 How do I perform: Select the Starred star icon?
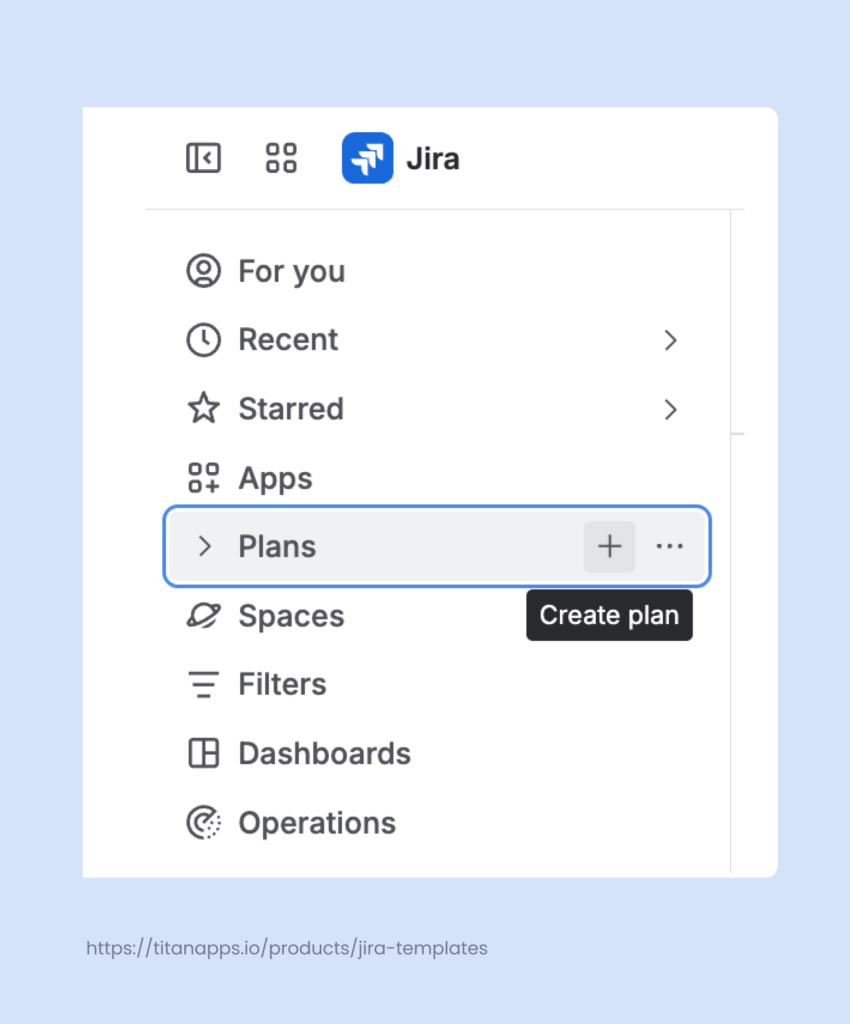(x=204, y=408)
